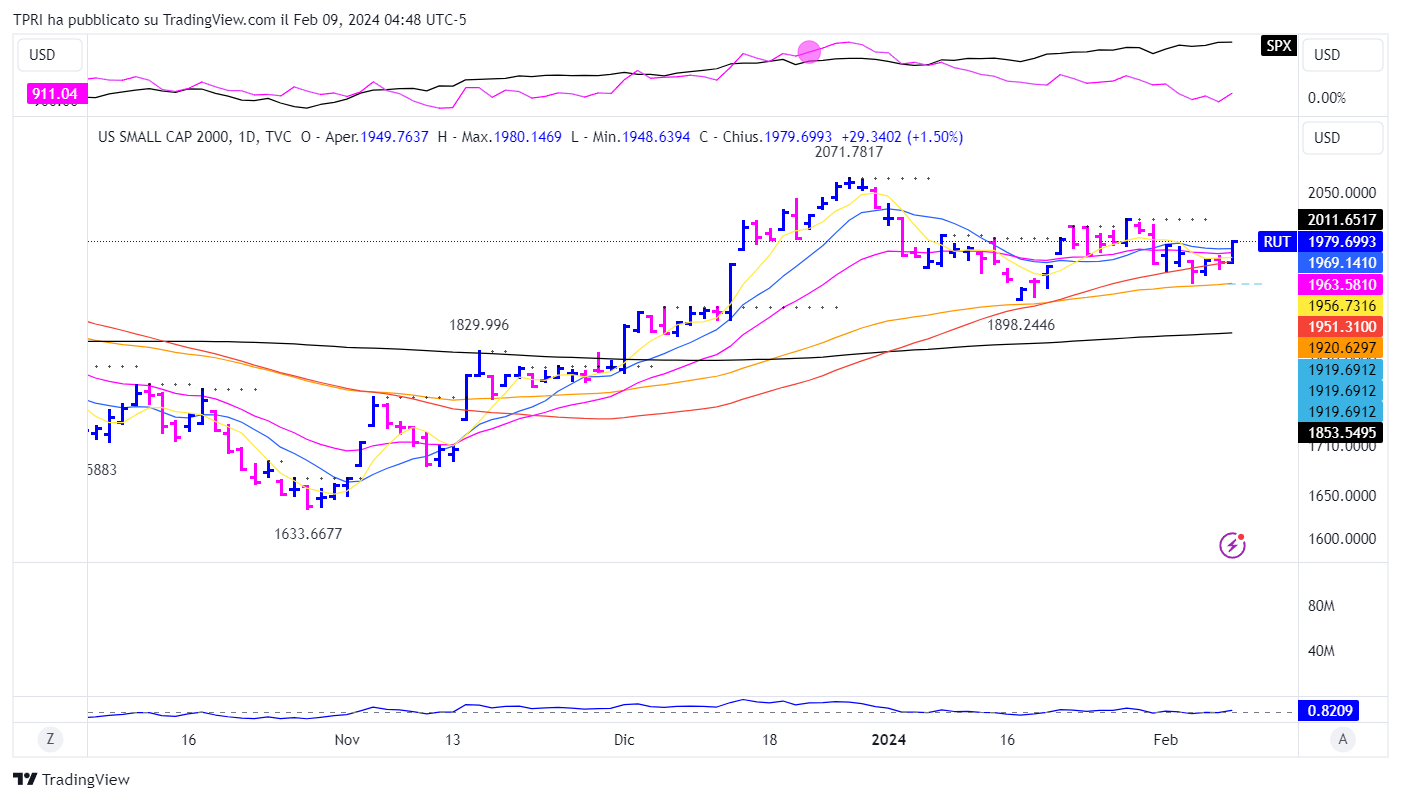This screenshot has height=801, width=1401.
Task: Select the yellow 1956.7316 price label
Action: tap(1340, 305)
